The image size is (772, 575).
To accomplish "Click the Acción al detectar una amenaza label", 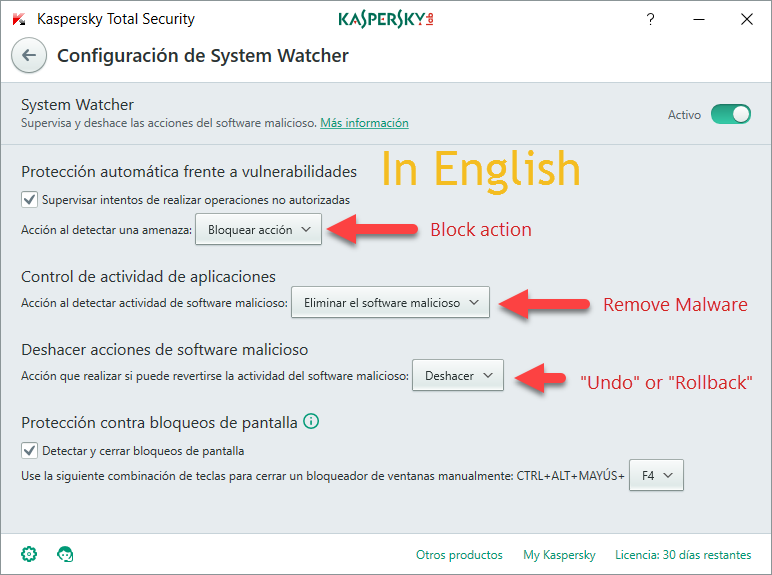I will 106,230.
